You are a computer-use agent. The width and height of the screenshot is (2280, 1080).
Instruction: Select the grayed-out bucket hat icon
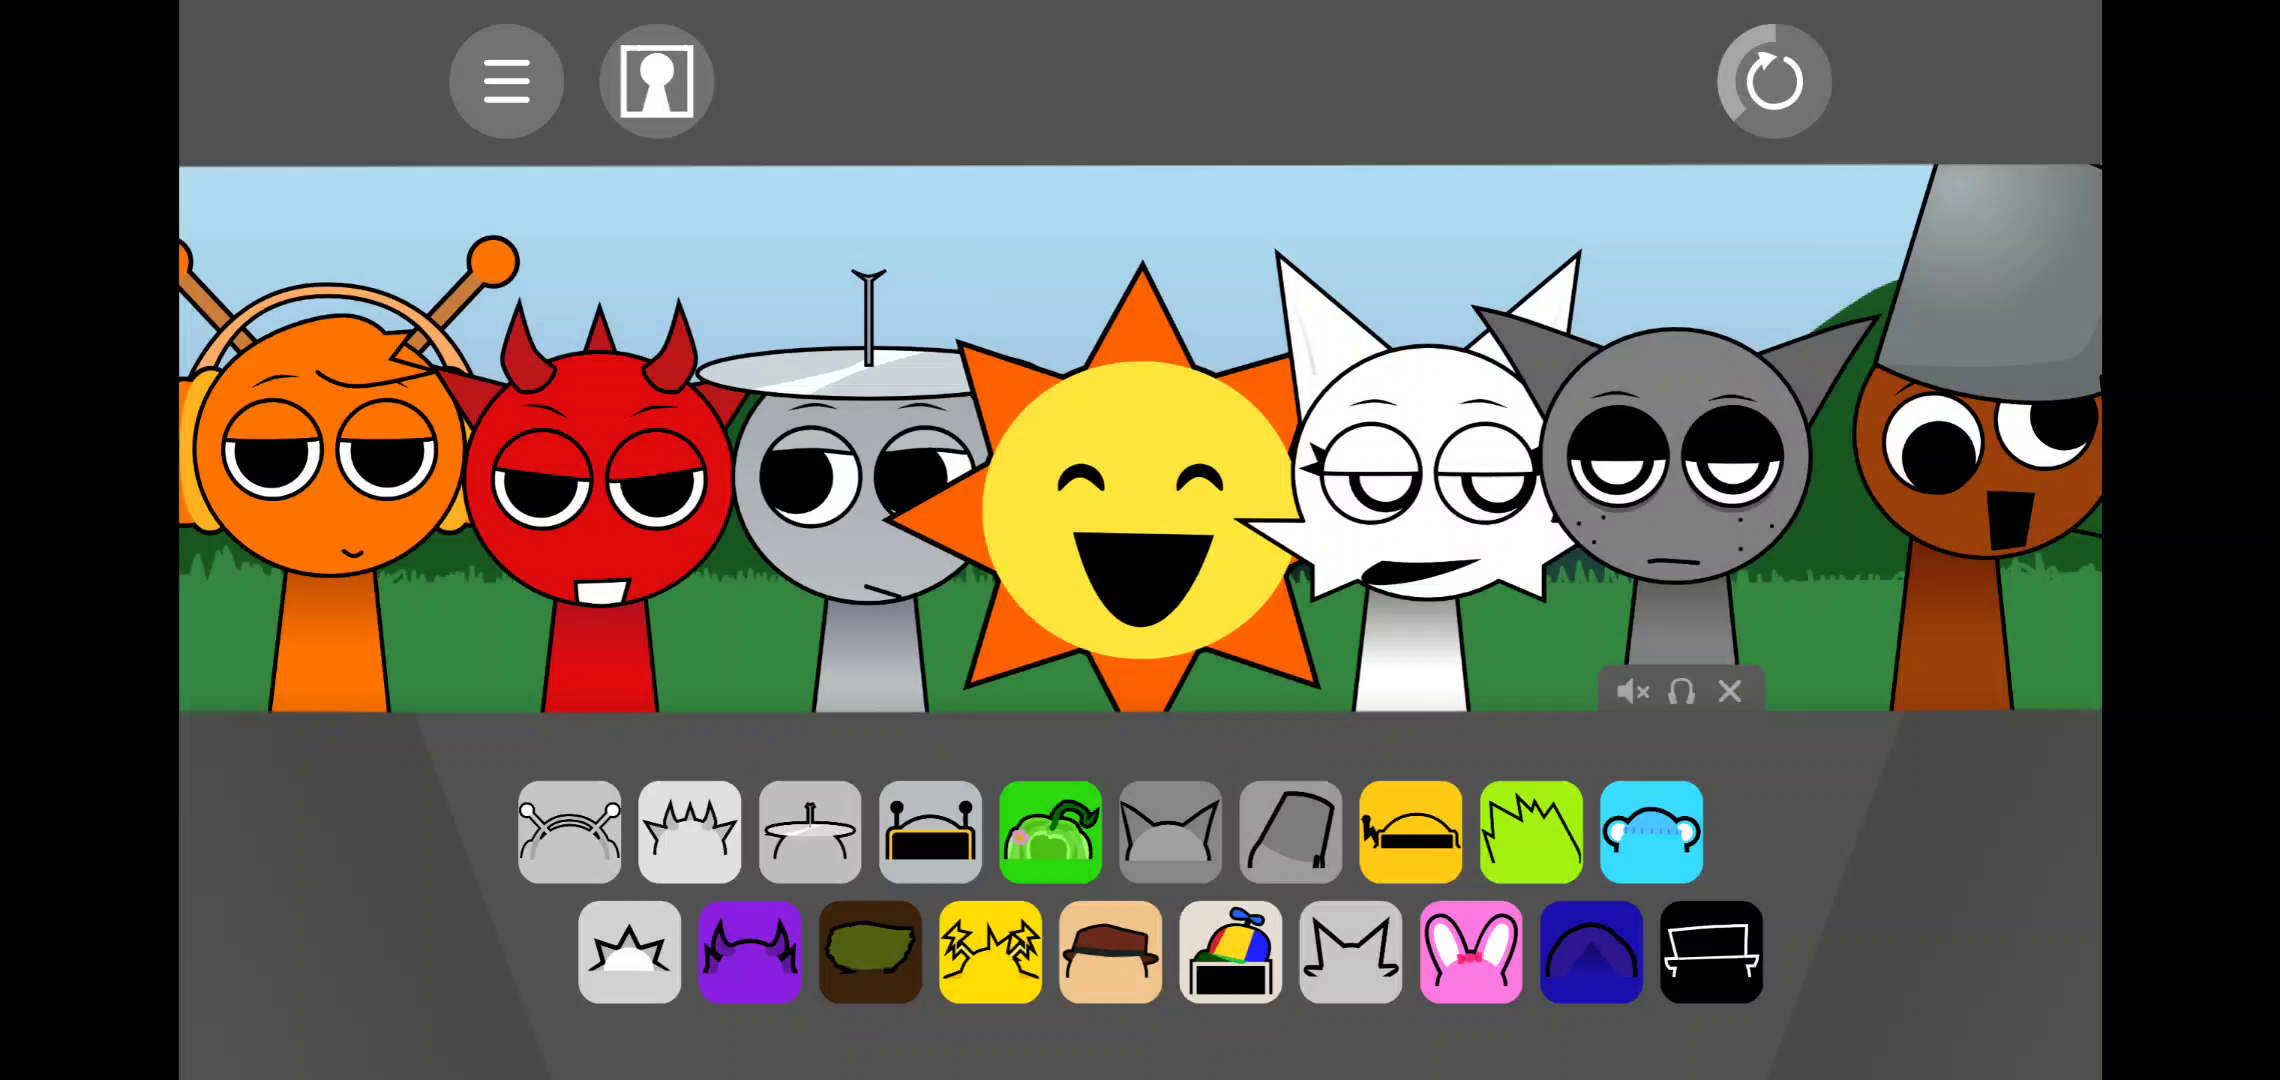pyautogui.click(x=1290, y=832)
